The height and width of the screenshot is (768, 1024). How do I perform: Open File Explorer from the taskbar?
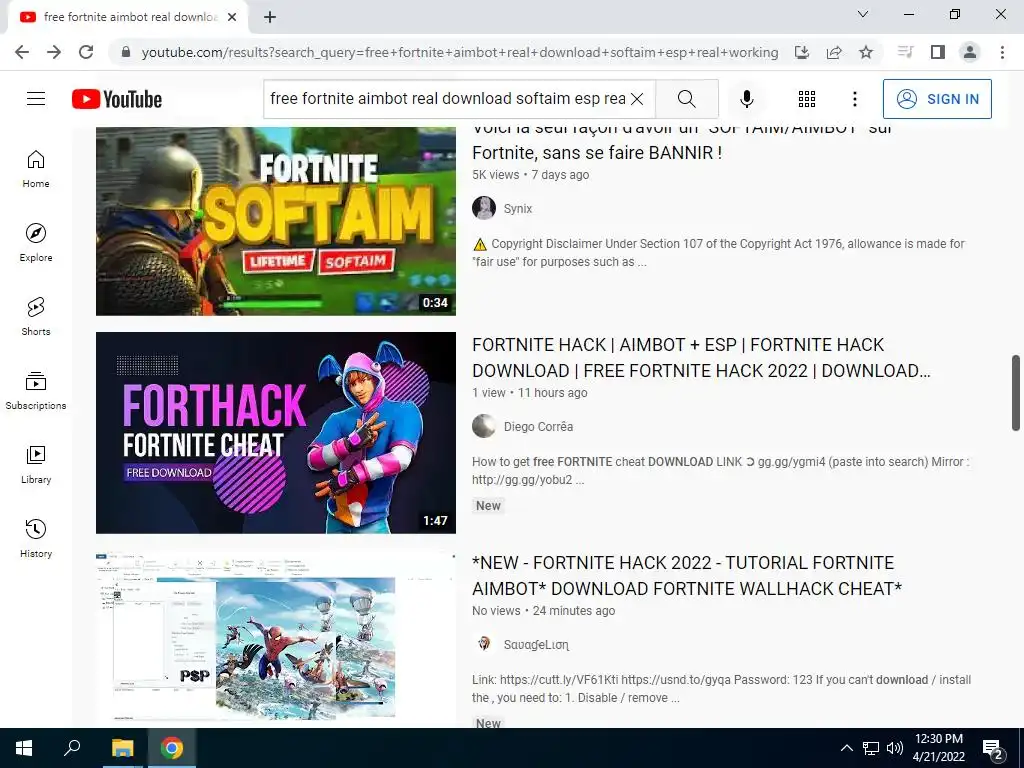point(122,748)
